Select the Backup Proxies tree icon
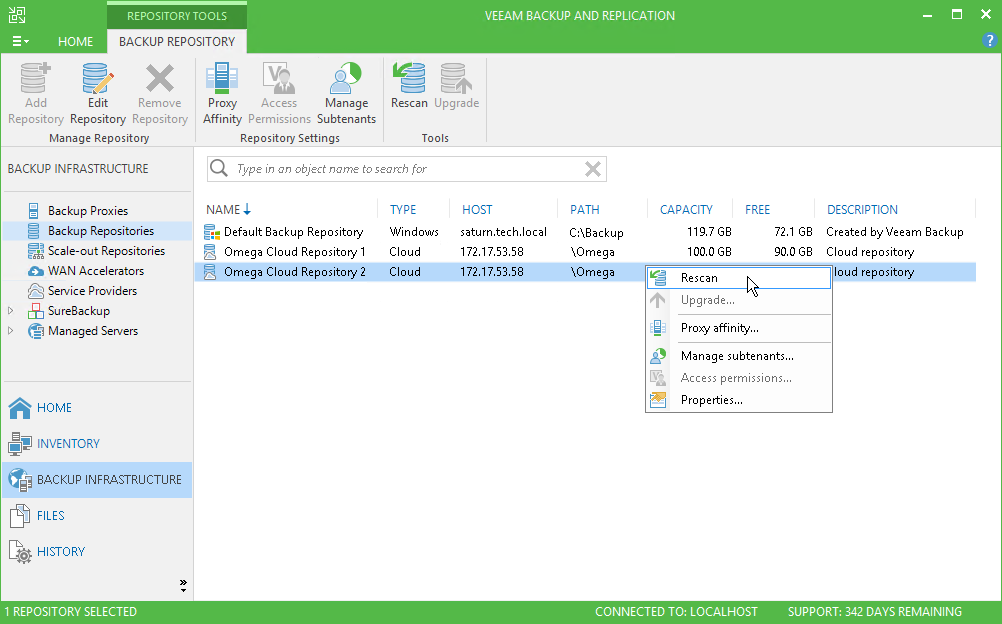The width and height of the screenshot is (1002, 624). pyautogui.click(x=34, y=210)
